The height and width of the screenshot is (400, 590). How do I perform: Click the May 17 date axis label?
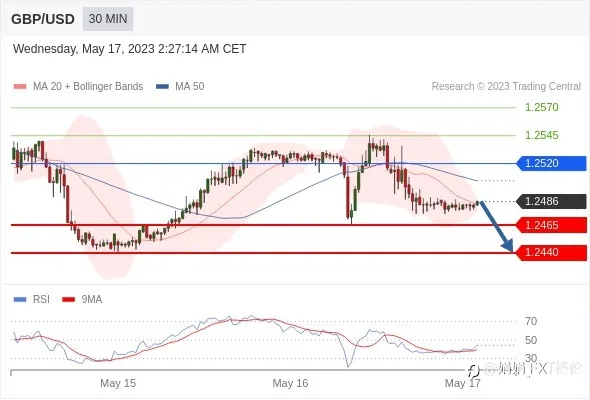[462, 383]
